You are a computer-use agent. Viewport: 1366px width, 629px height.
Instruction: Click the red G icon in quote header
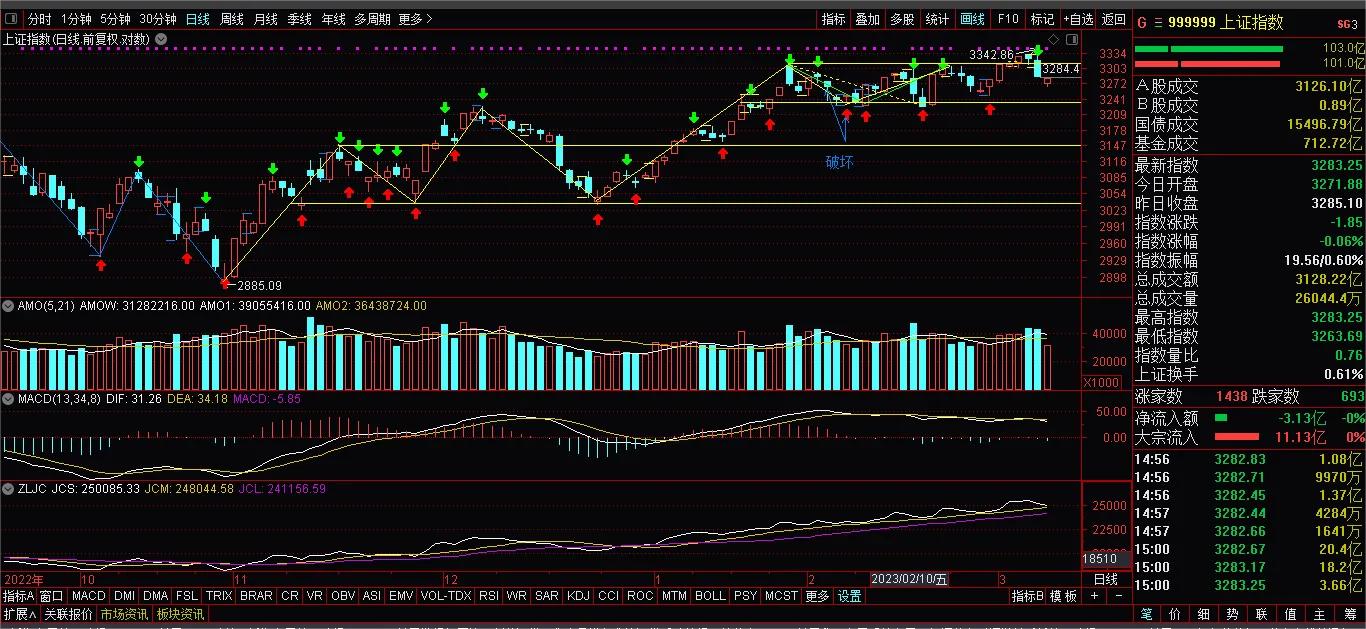pyautogui.click(x=1142, y=22)
